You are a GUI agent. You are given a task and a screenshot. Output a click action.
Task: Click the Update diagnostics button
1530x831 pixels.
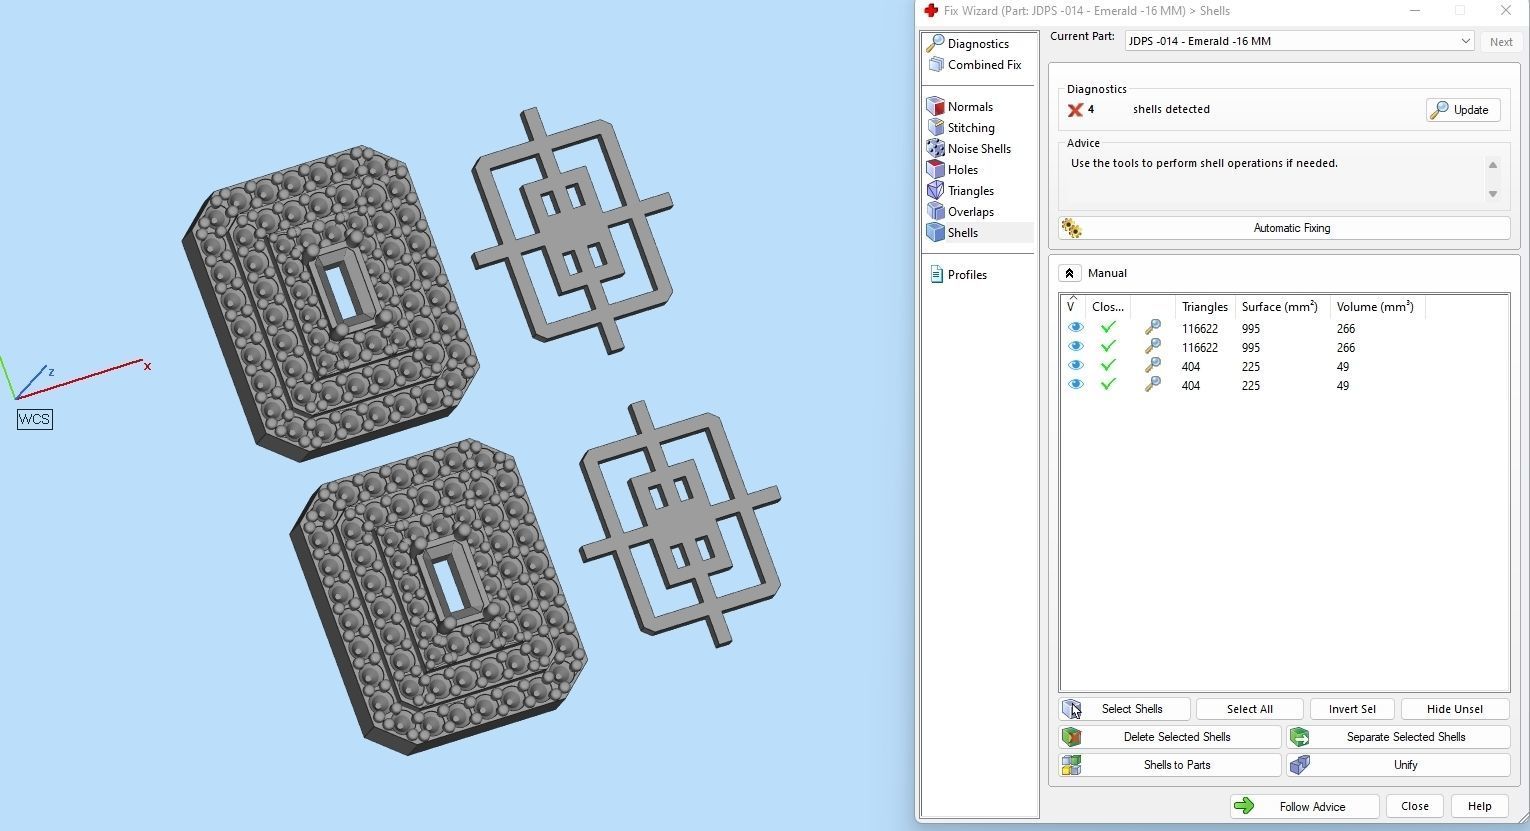click(1463, 110)
